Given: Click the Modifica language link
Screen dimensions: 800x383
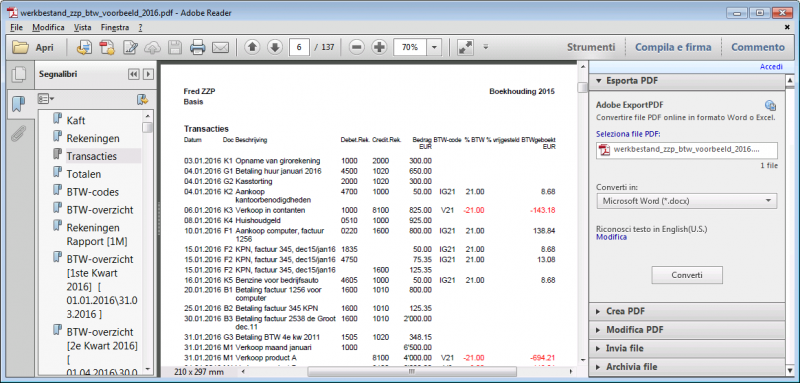Looking at the screenshot, I should pos(611,237).
